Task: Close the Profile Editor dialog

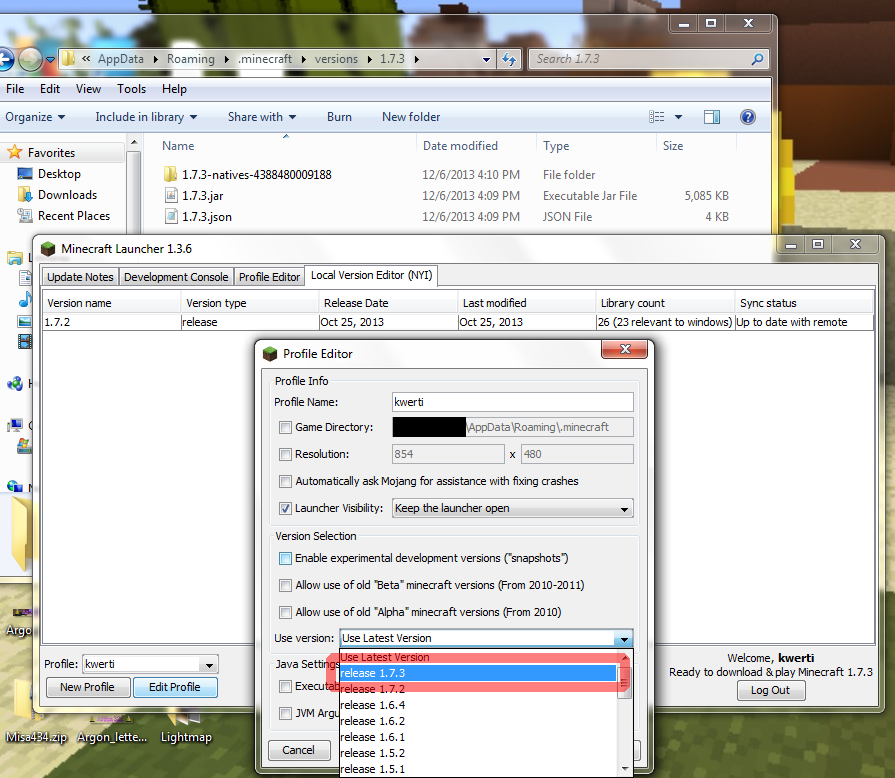Action: point(624,349)
